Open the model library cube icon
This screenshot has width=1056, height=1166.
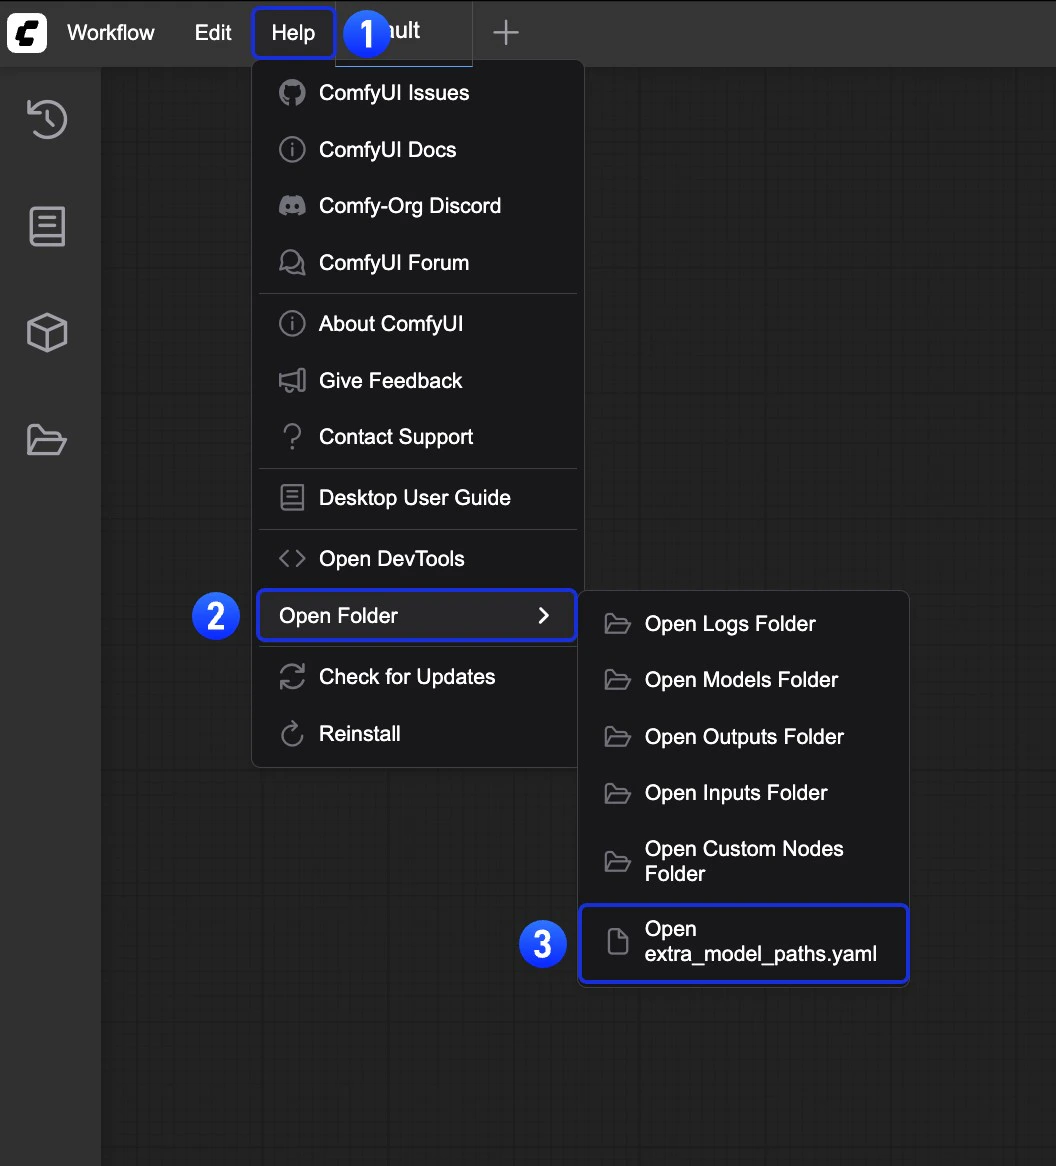[x=47, y=332]
